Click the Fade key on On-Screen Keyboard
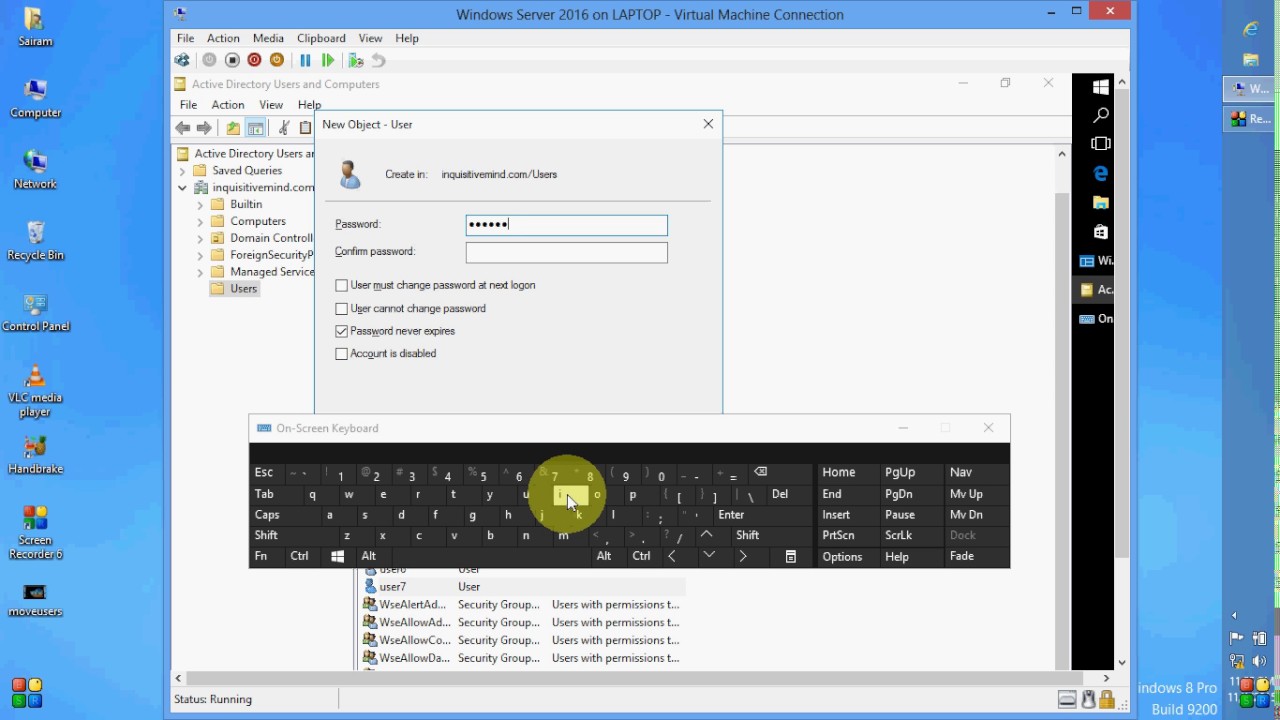Image resolution: width=1280 pixels, height=720 pixels. [962, 557]
